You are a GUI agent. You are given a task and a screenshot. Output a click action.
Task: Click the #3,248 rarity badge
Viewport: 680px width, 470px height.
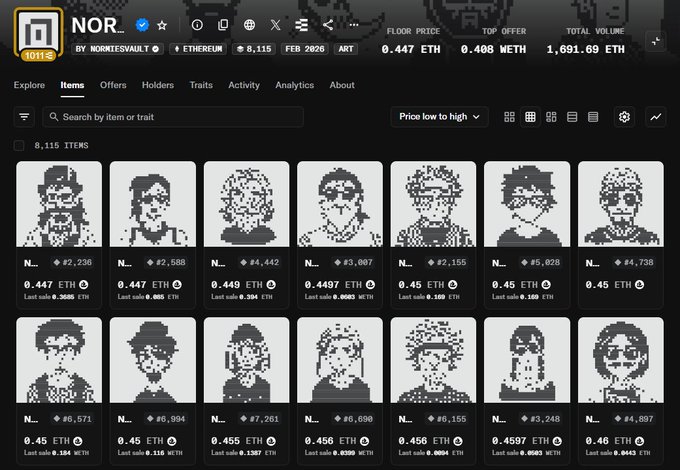tap(541, 419)
